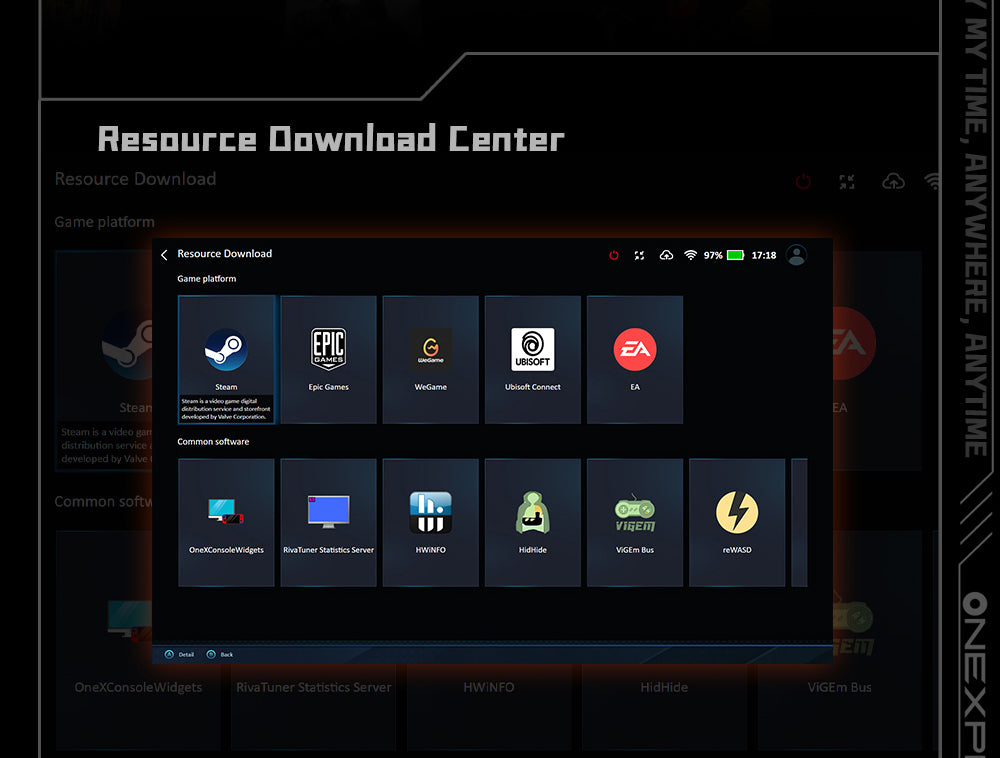Viewport: 1000px width, 758px height.
Task: Toggle fullscreen with the expand icon
Action: click(639, 255)
